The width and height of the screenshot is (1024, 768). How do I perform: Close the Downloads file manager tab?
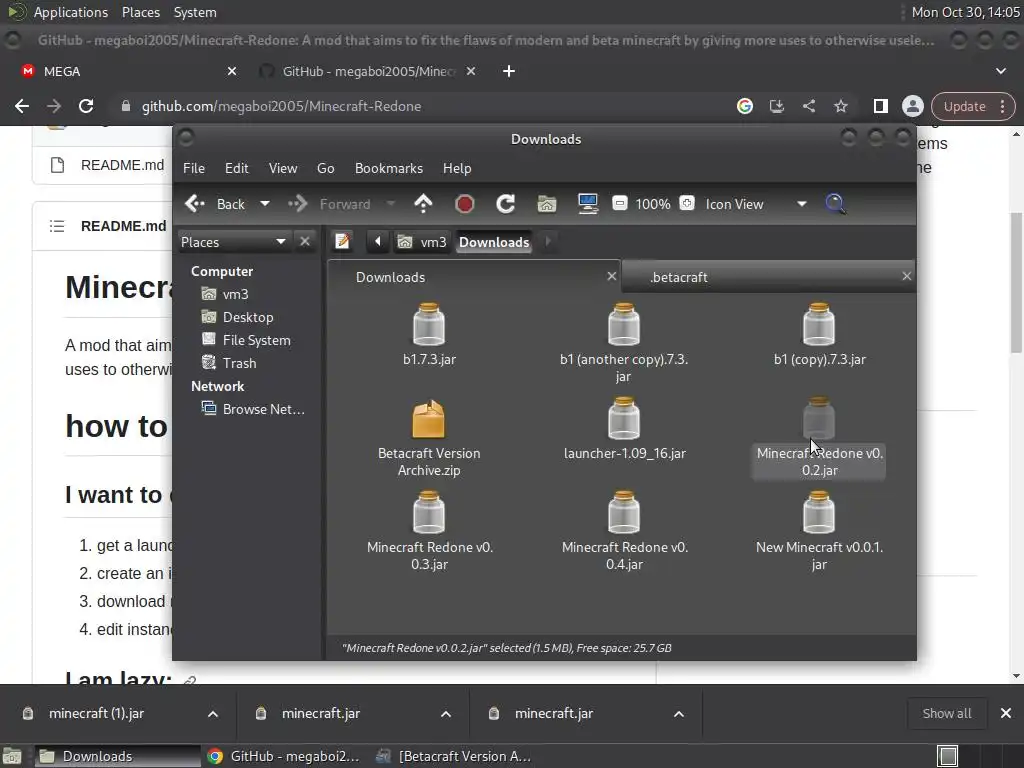[611, 276]
